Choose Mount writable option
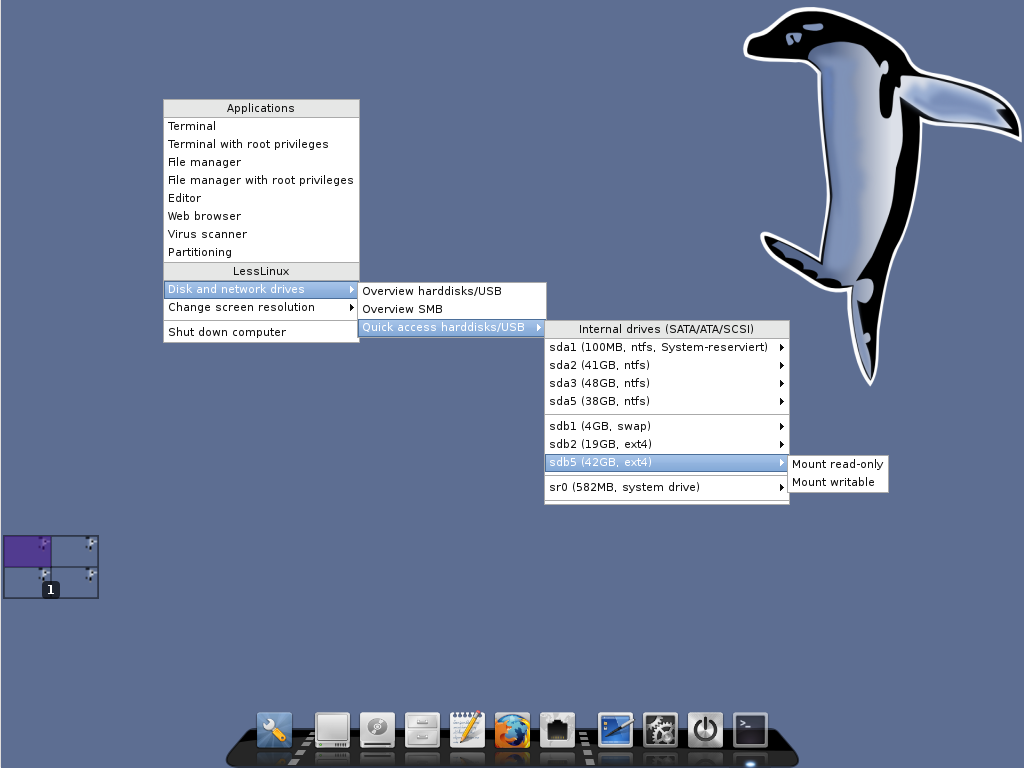This screenshot has width=1024, height=768. (x=833, y=482)
